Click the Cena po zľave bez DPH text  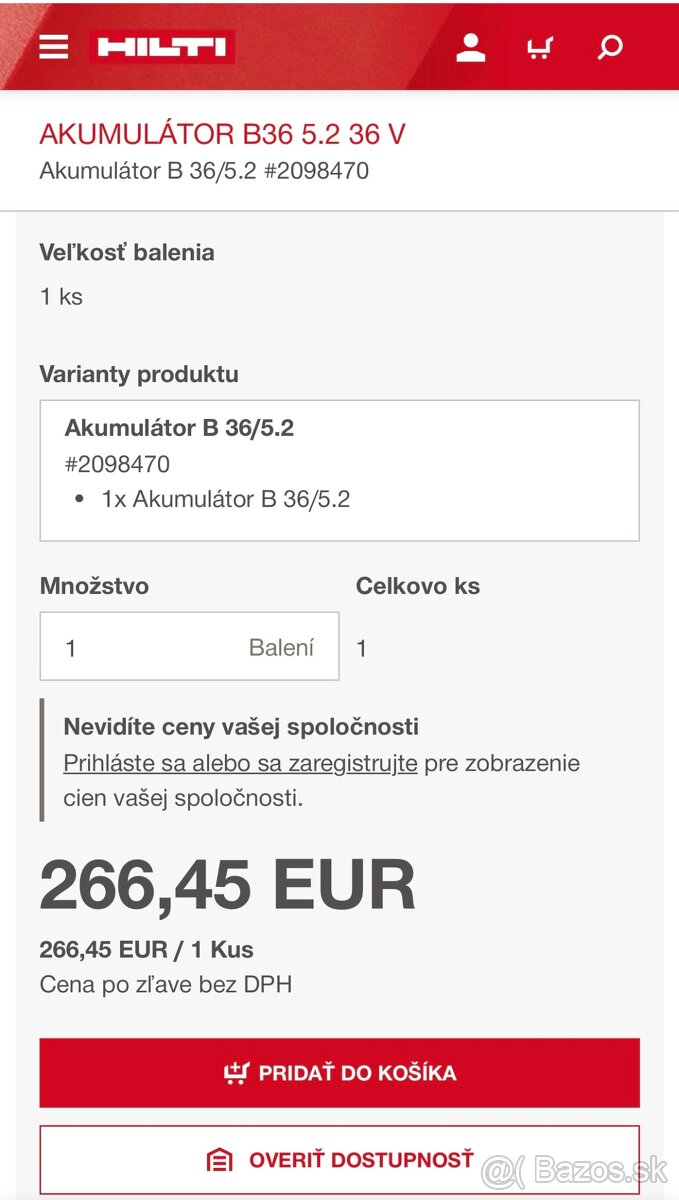[x=166, y=984]
